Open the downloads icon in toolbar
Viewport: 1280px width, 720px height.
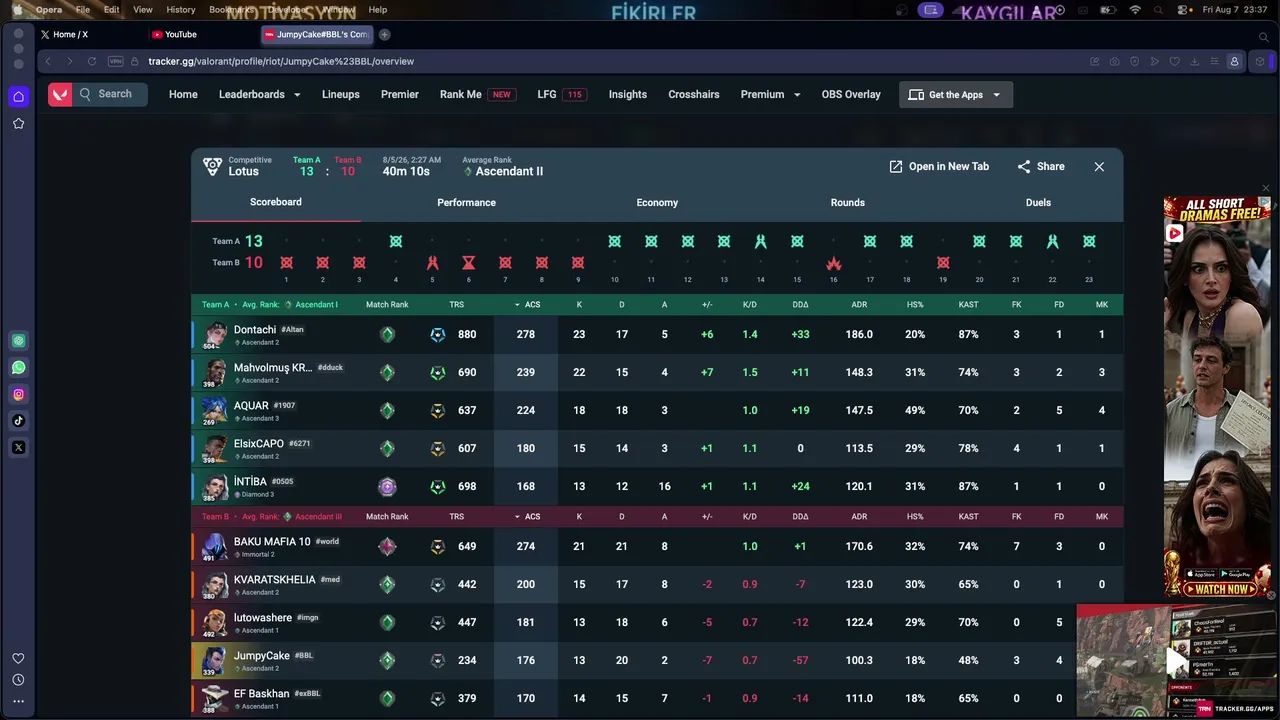[x=1194, y=61]
